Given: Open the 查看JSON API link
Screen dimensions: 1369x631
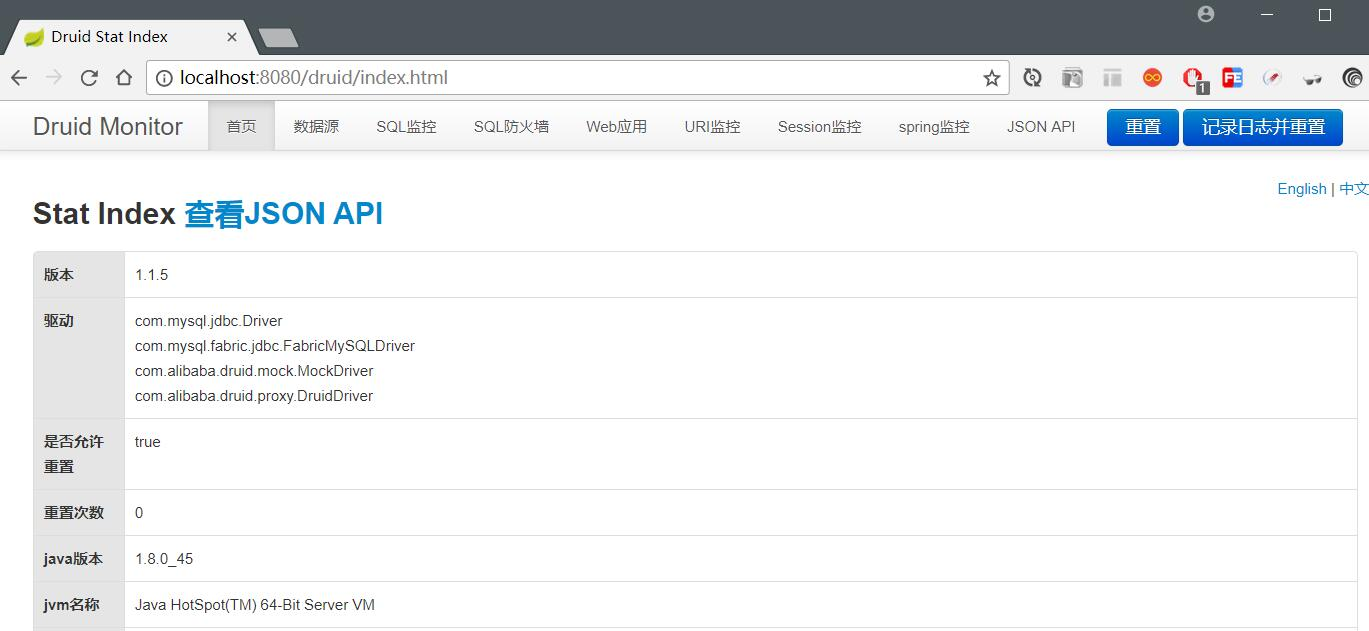Looking at the screenshot, I should [283, 213].
